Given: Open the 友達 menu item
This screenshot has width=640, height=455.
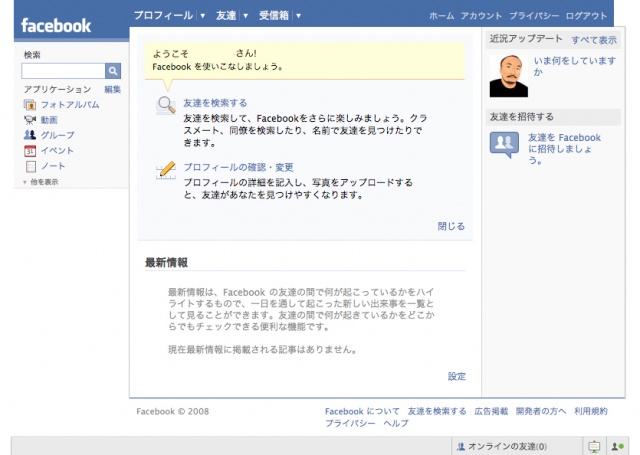Looking at the screenshot, I should [x=226, y=16].
